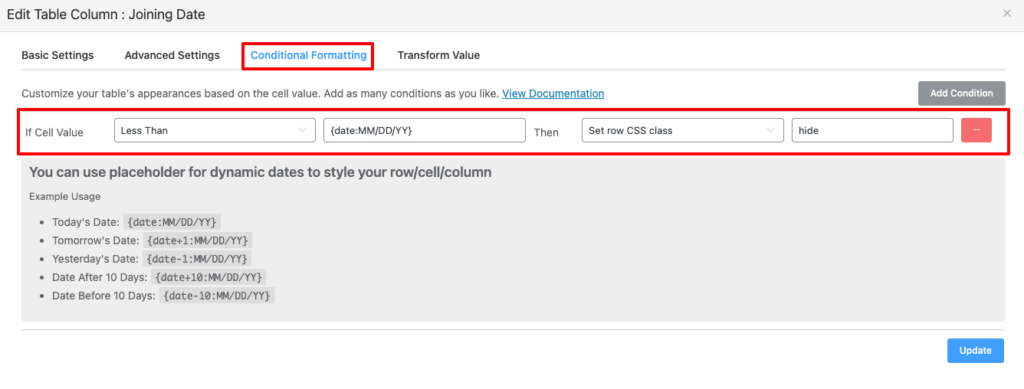Viewport: 1024px width, 389px height.
Task: Open the Advanced Settings tab
Action: (172, 55)
